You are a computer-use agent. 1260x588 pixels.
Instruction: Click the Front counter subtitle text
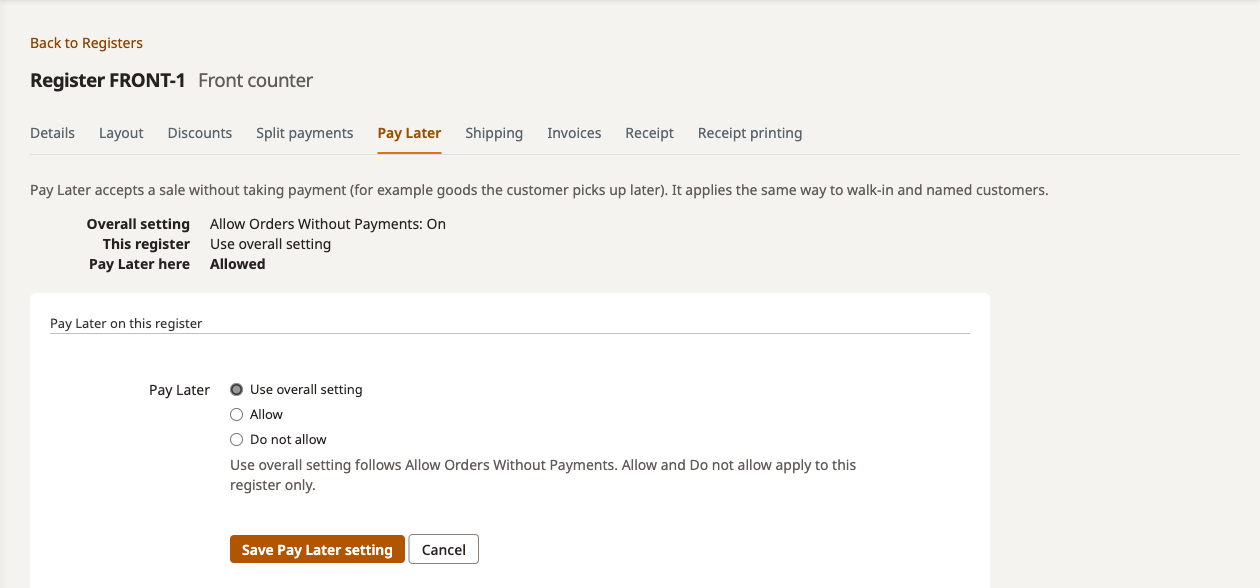coord(256,81)
